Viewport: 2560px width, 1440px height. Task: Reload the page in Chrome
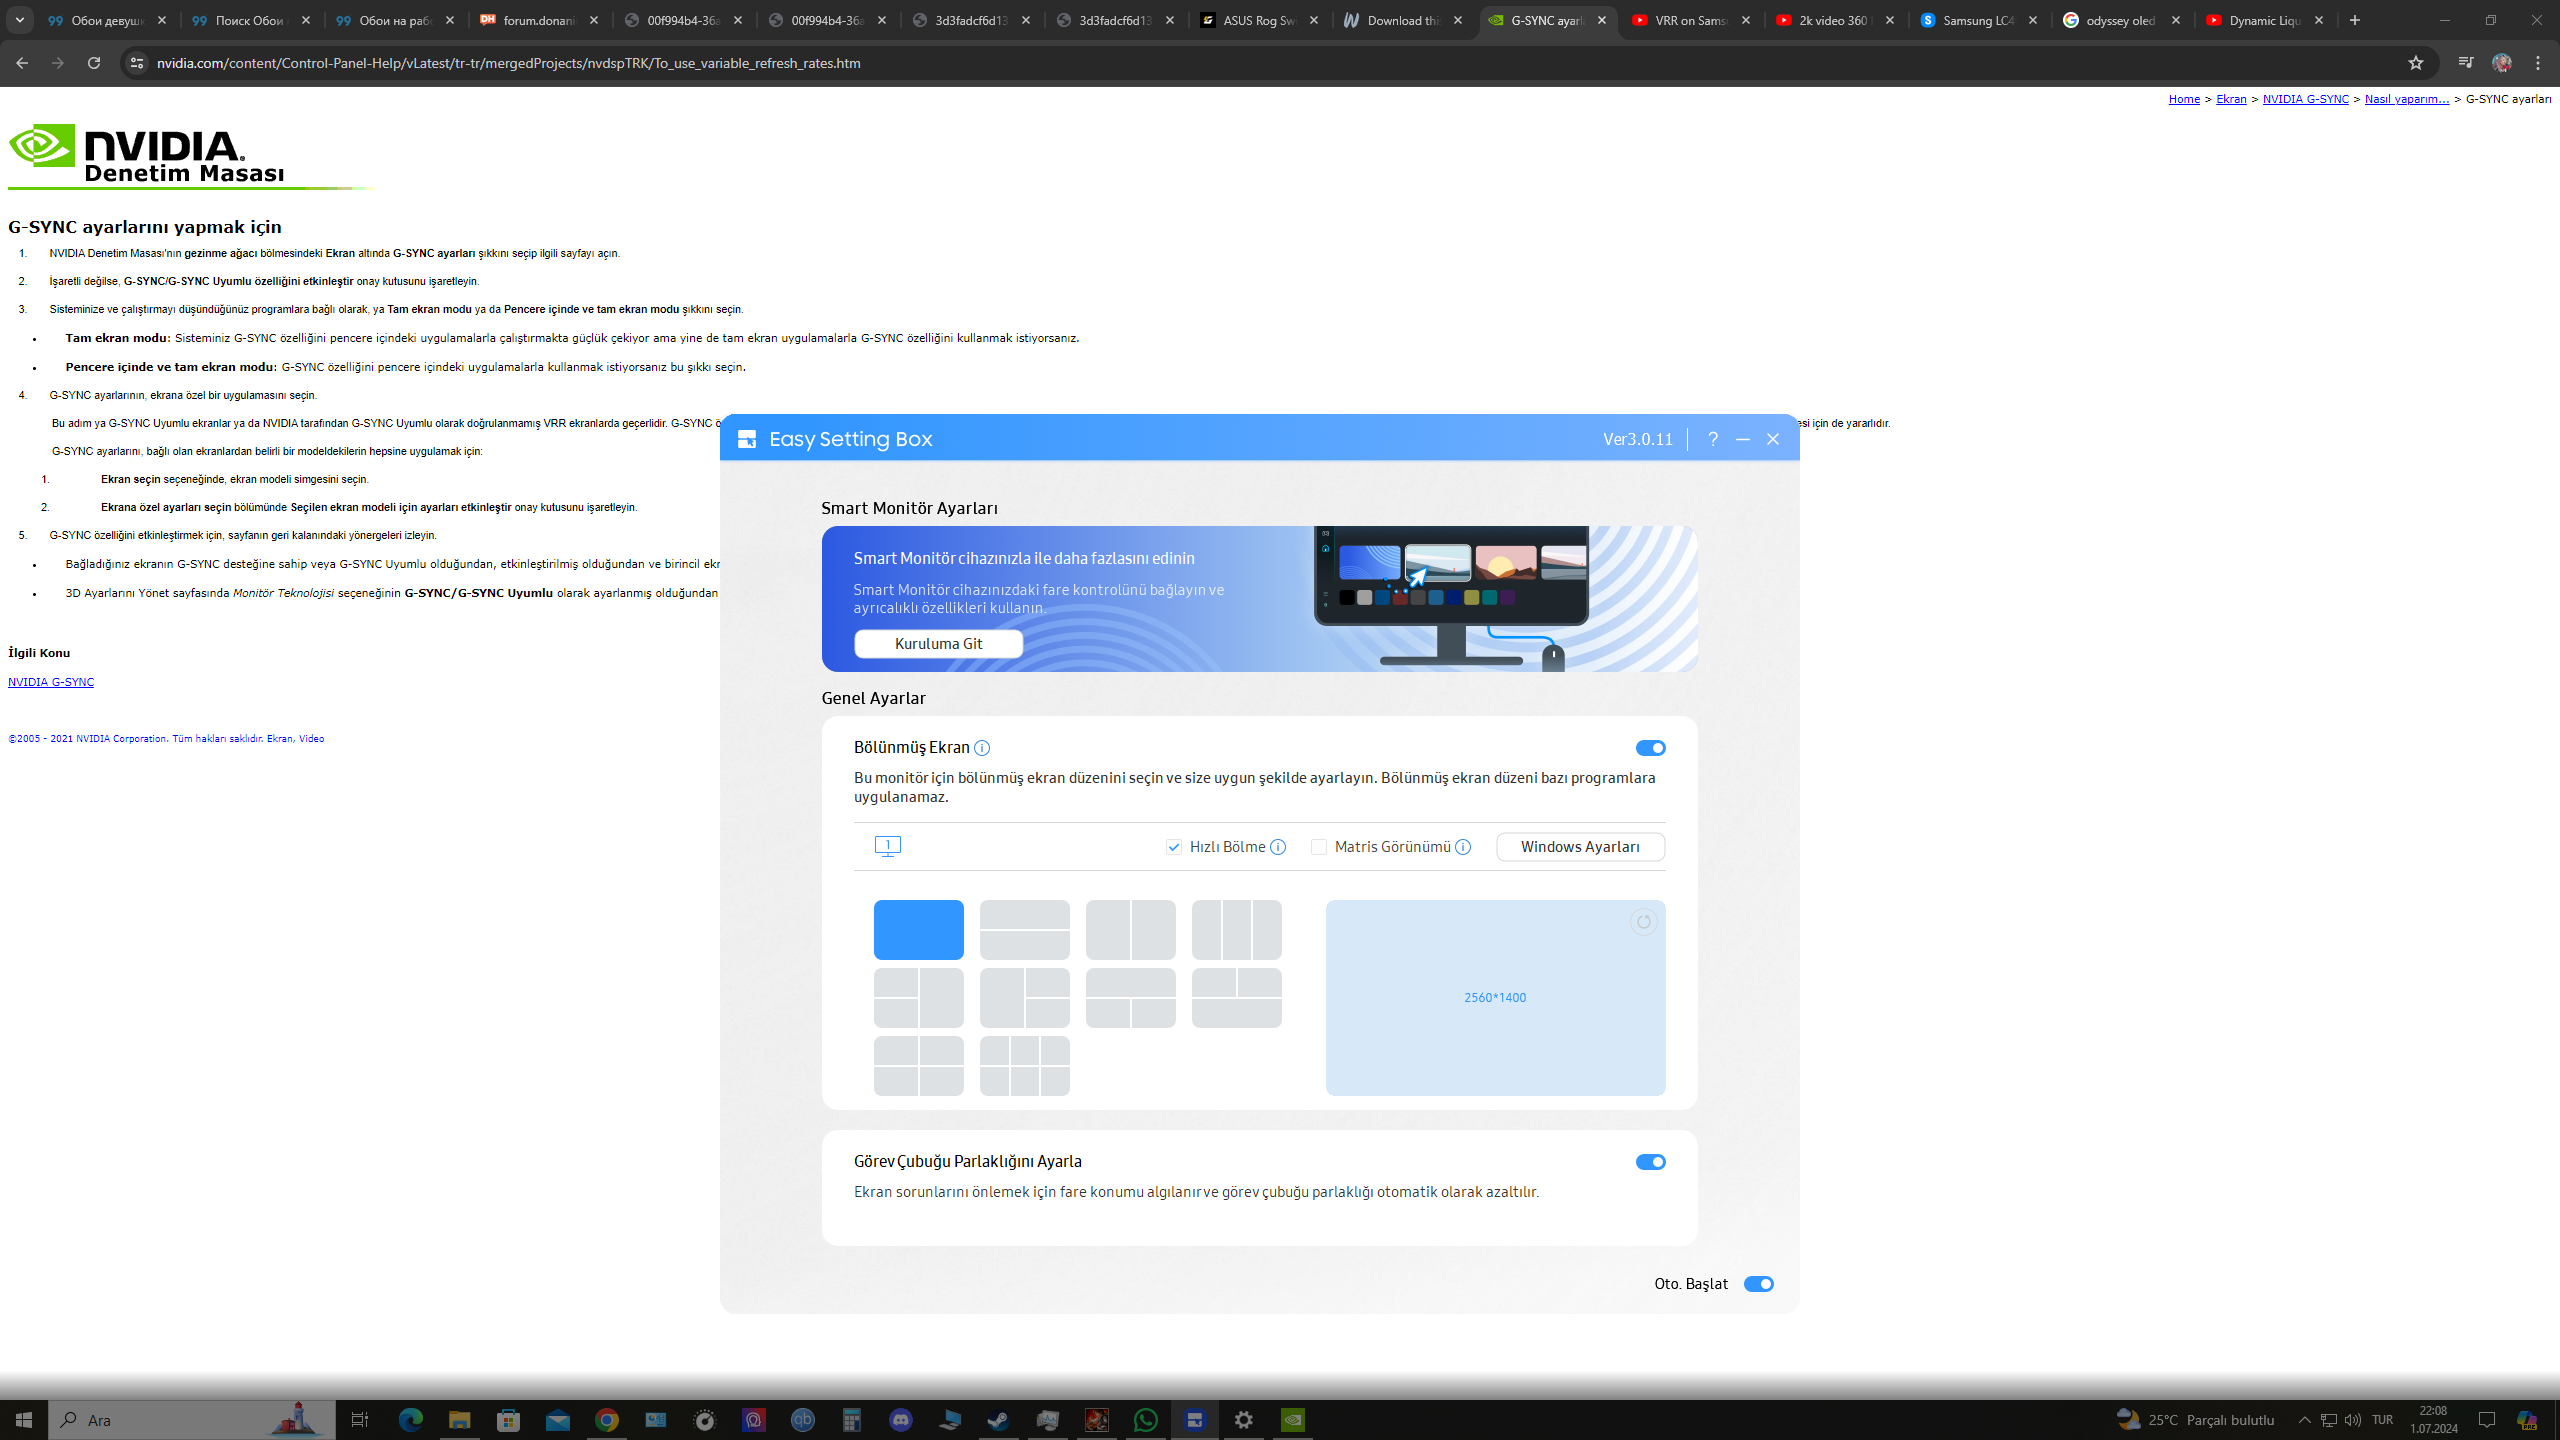point(94,63)
